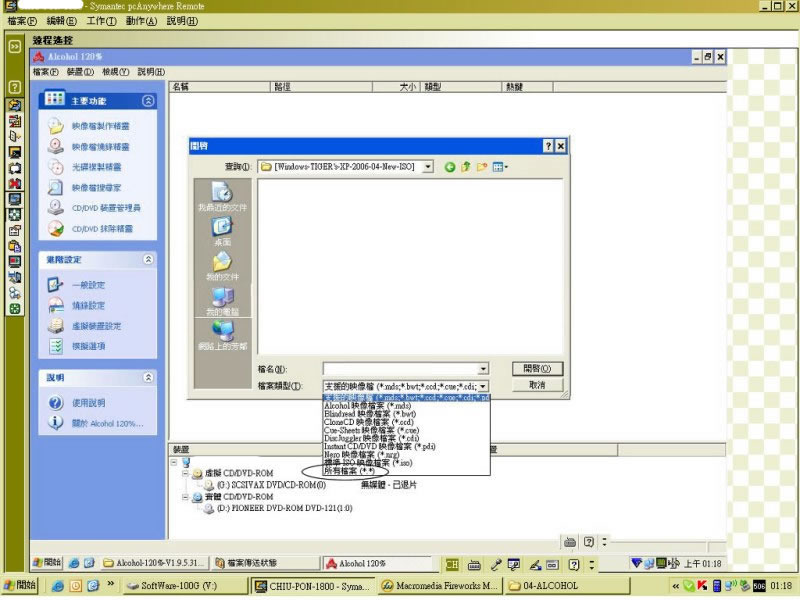Open the 映像檔製作精靈 image making wizard
Image resolution: width=800 pixels, height=600 pixels.
[x=100, y=126]
